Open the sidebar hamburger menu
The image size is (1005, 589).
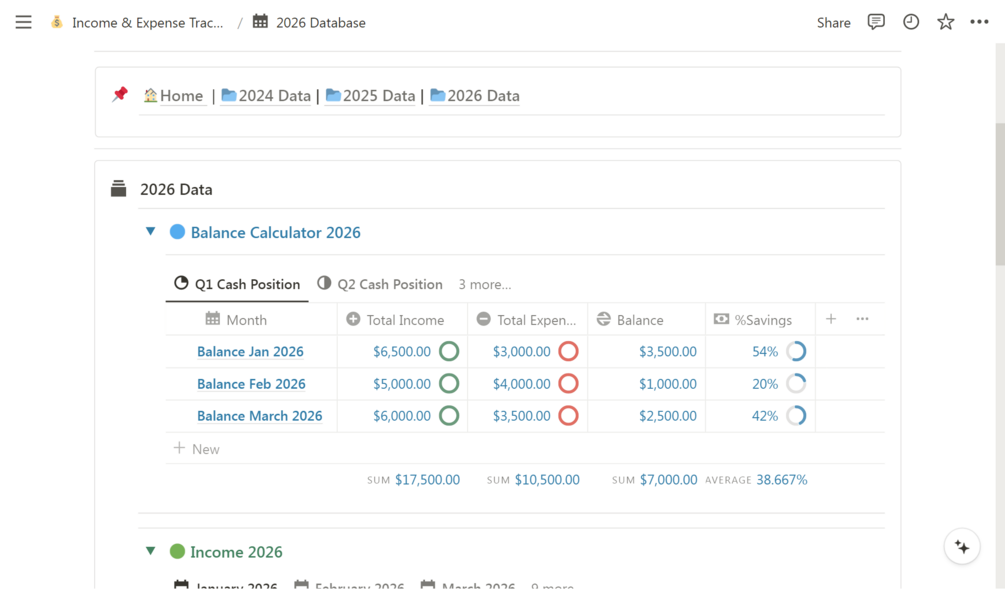23,22
